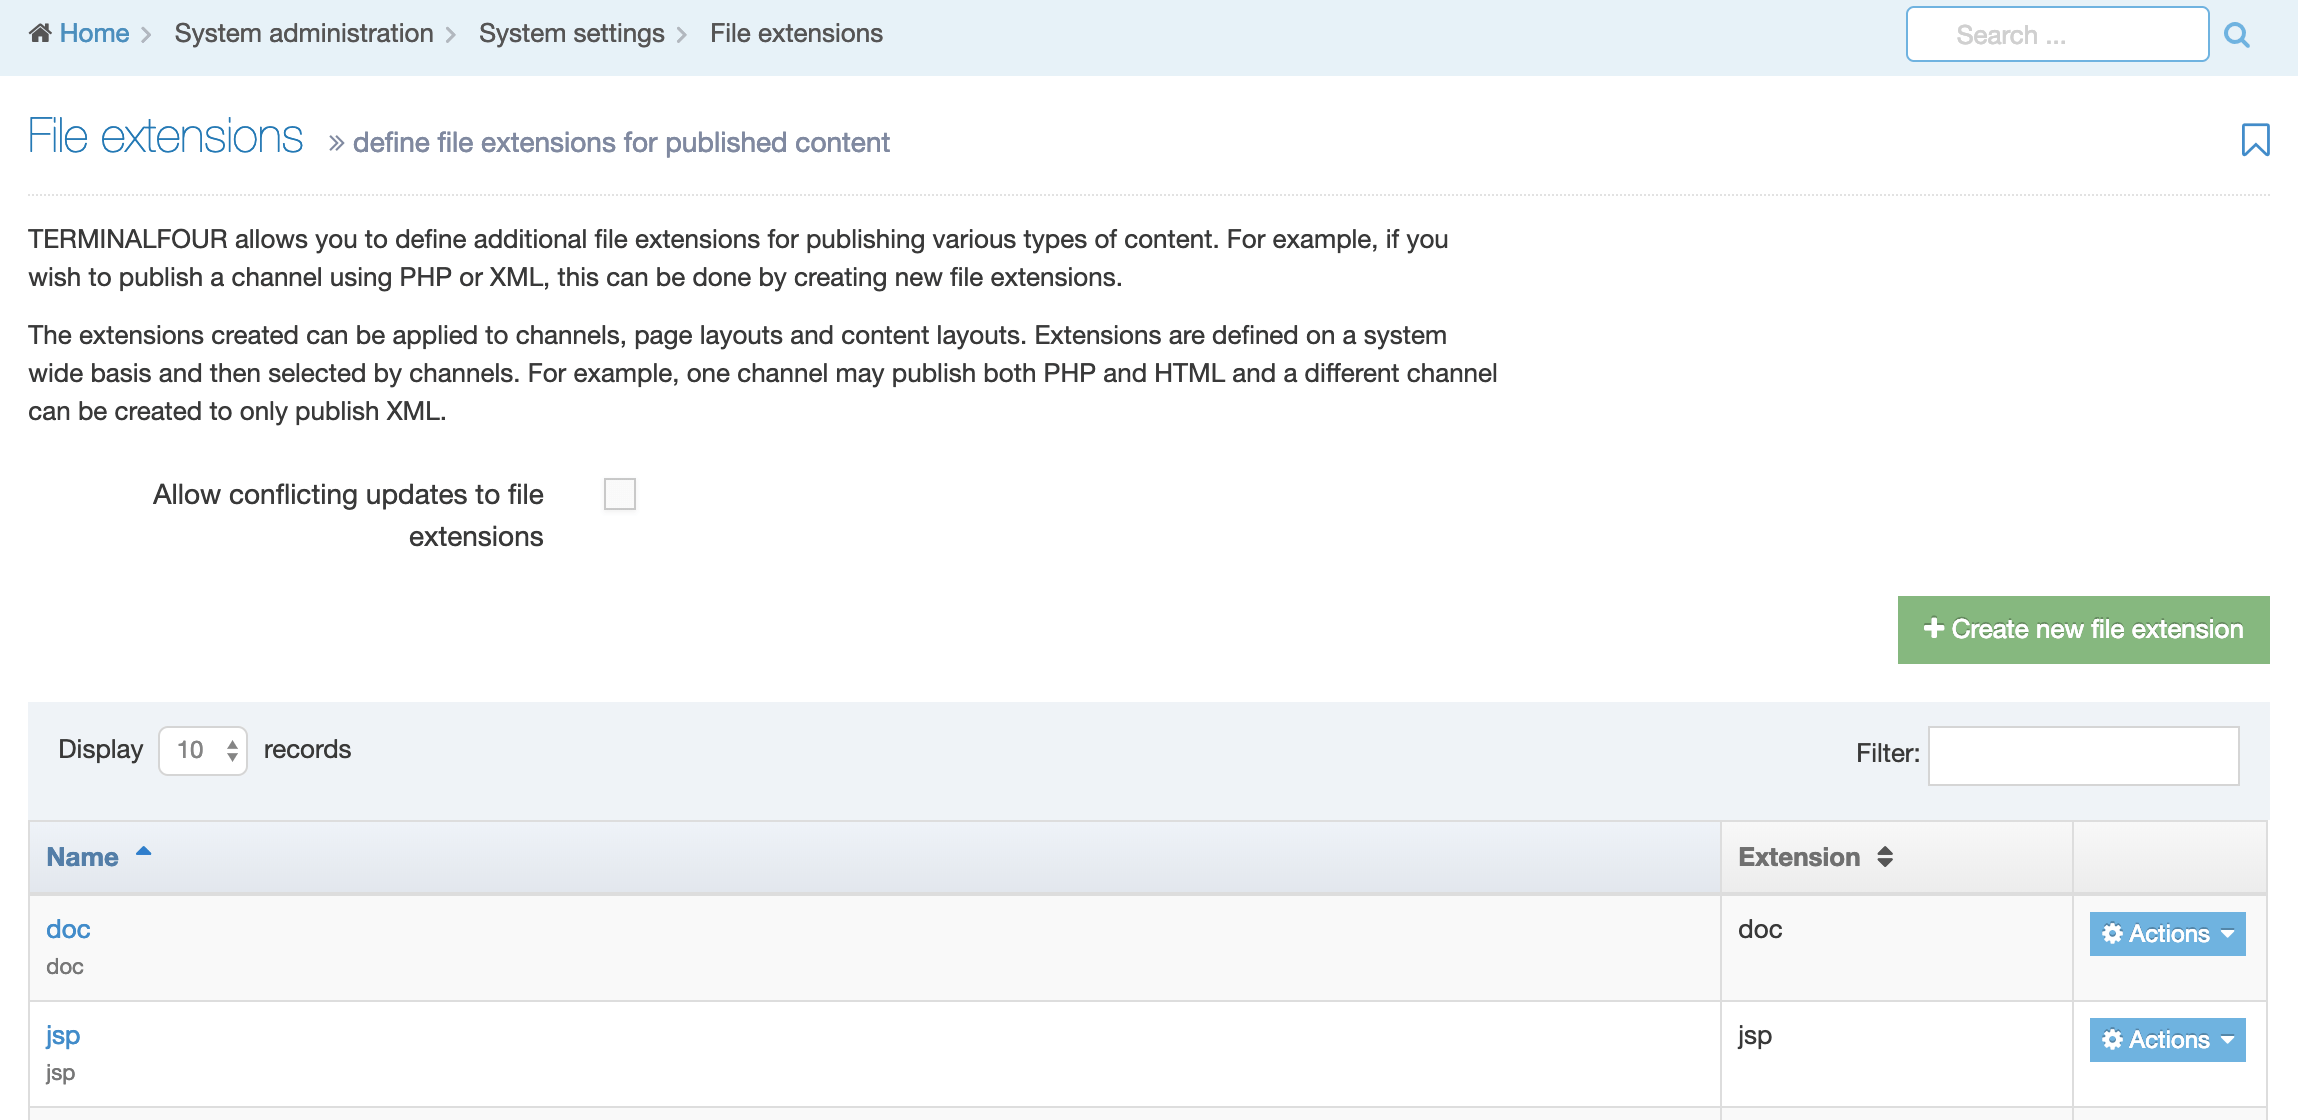Viewport: 2298px width, 1120px height.
Task: Expand Actions dropdown caret for doc row
Action: [2228, 933]
